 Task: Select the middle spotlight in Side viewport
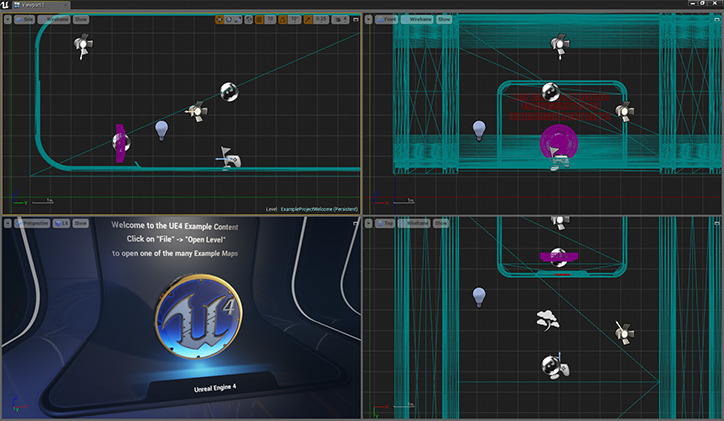coord(197,111)
